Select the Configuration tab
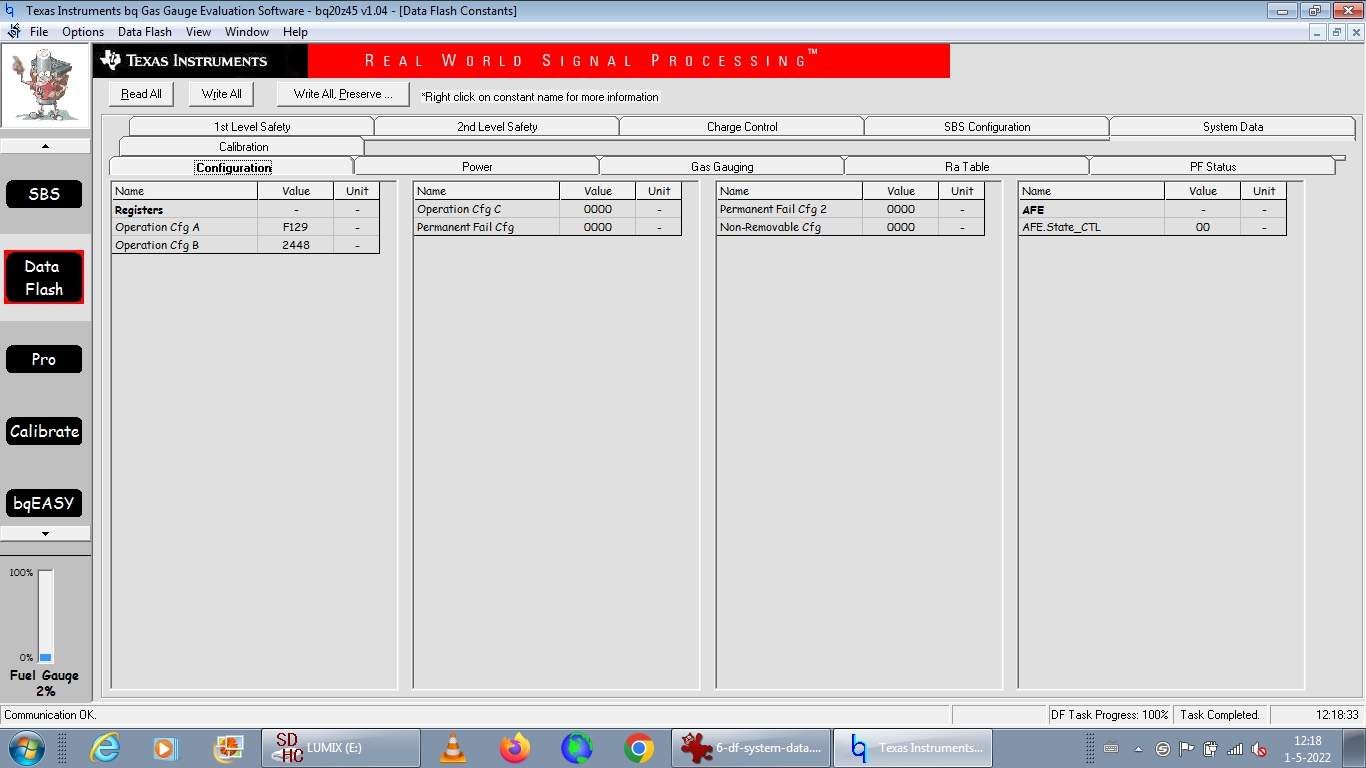The height and width of the screenshot is (768, 1366). point(233,167)
